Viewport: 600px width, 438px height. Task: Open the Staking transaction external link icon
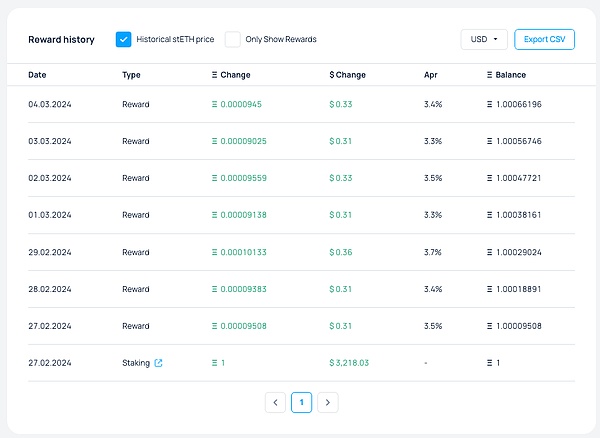[x=159, y=363]
